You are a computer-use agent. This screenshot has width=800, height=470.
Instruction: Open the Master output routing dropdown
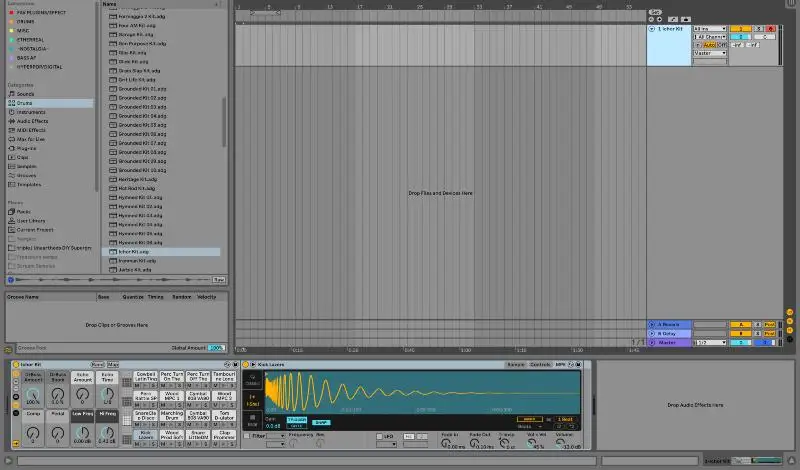708,53
